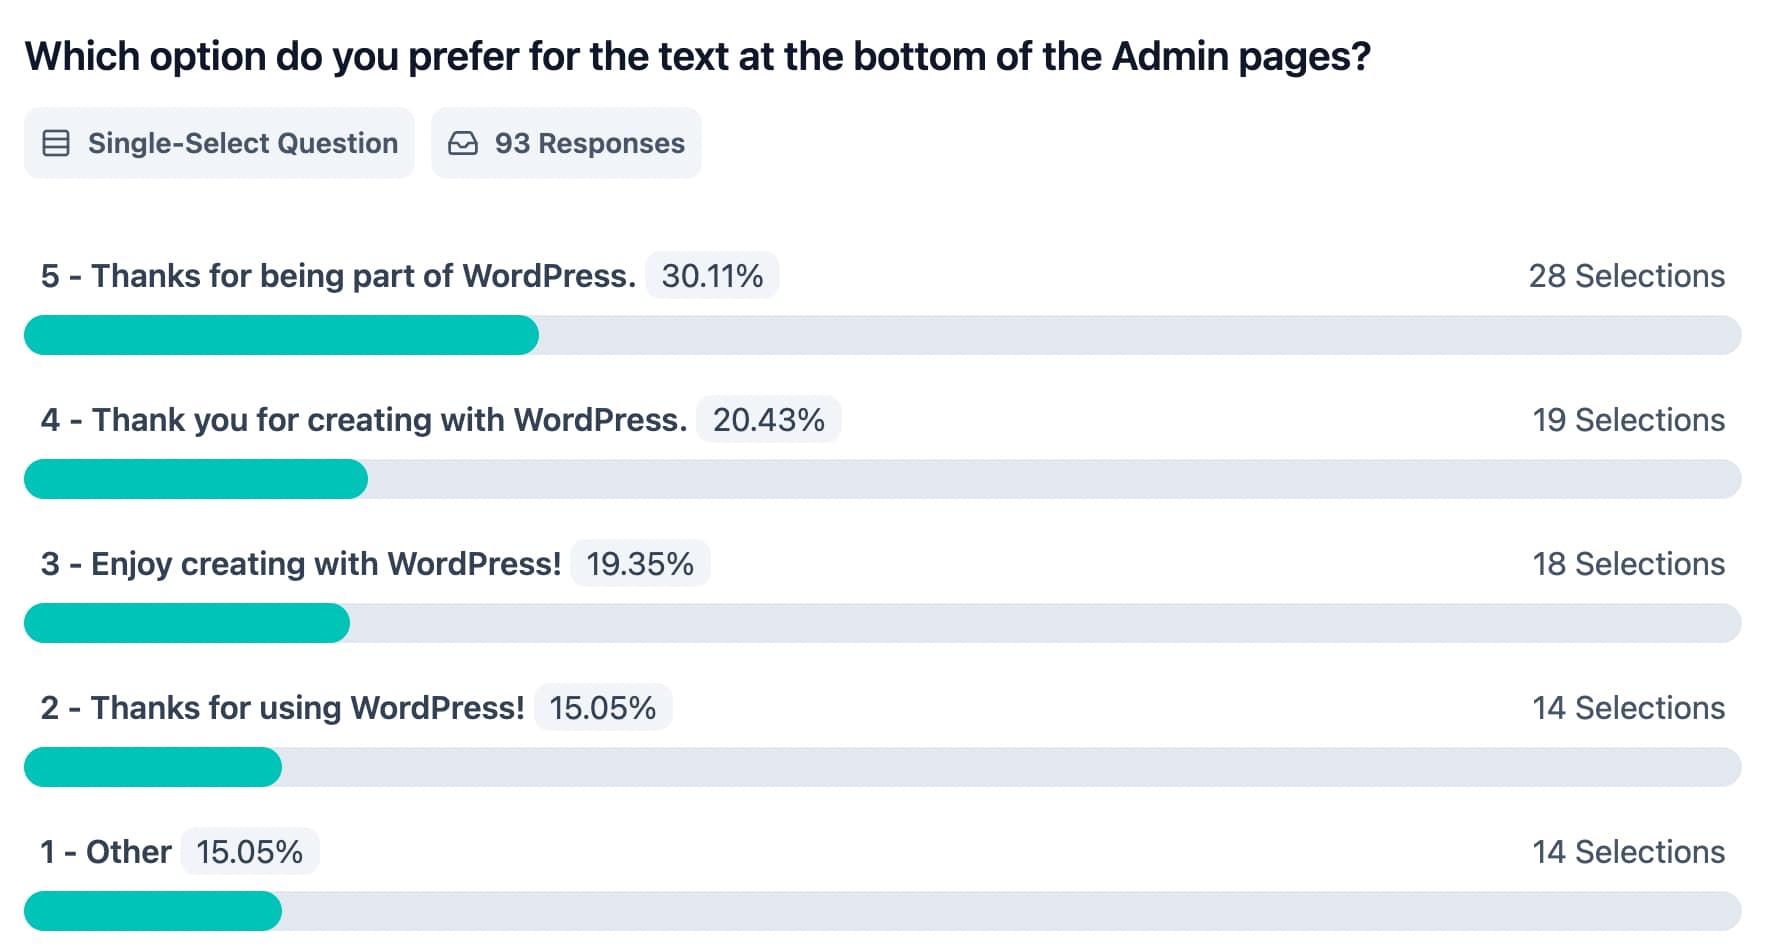
Task: Click the teal progress bar for option 4
Action: pos(196,479)
